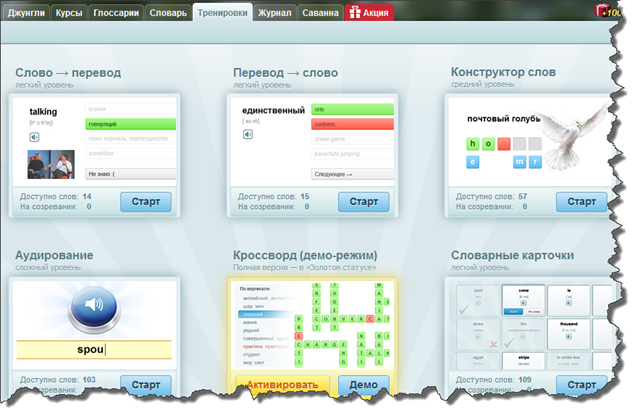Open the Джунгли tab
Image resolution: width=640 pixels, height=418 pixels.
click(x=27, y=12)
